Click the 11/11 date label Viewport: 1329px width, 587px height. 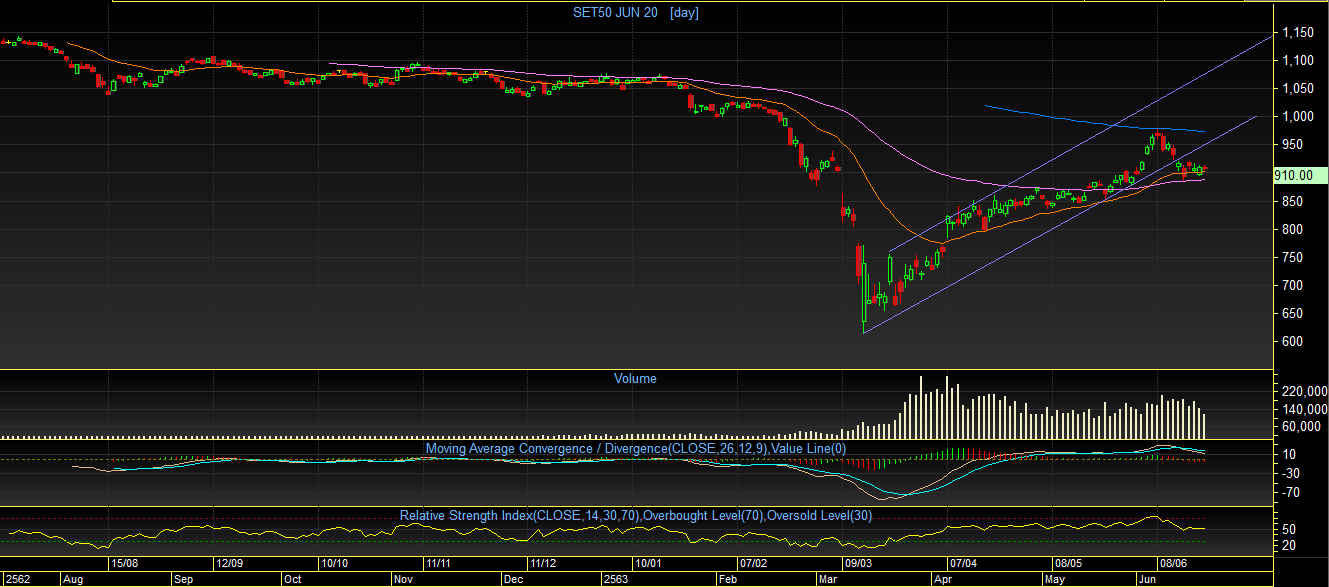pyautogui.click(x=438, y=564)
